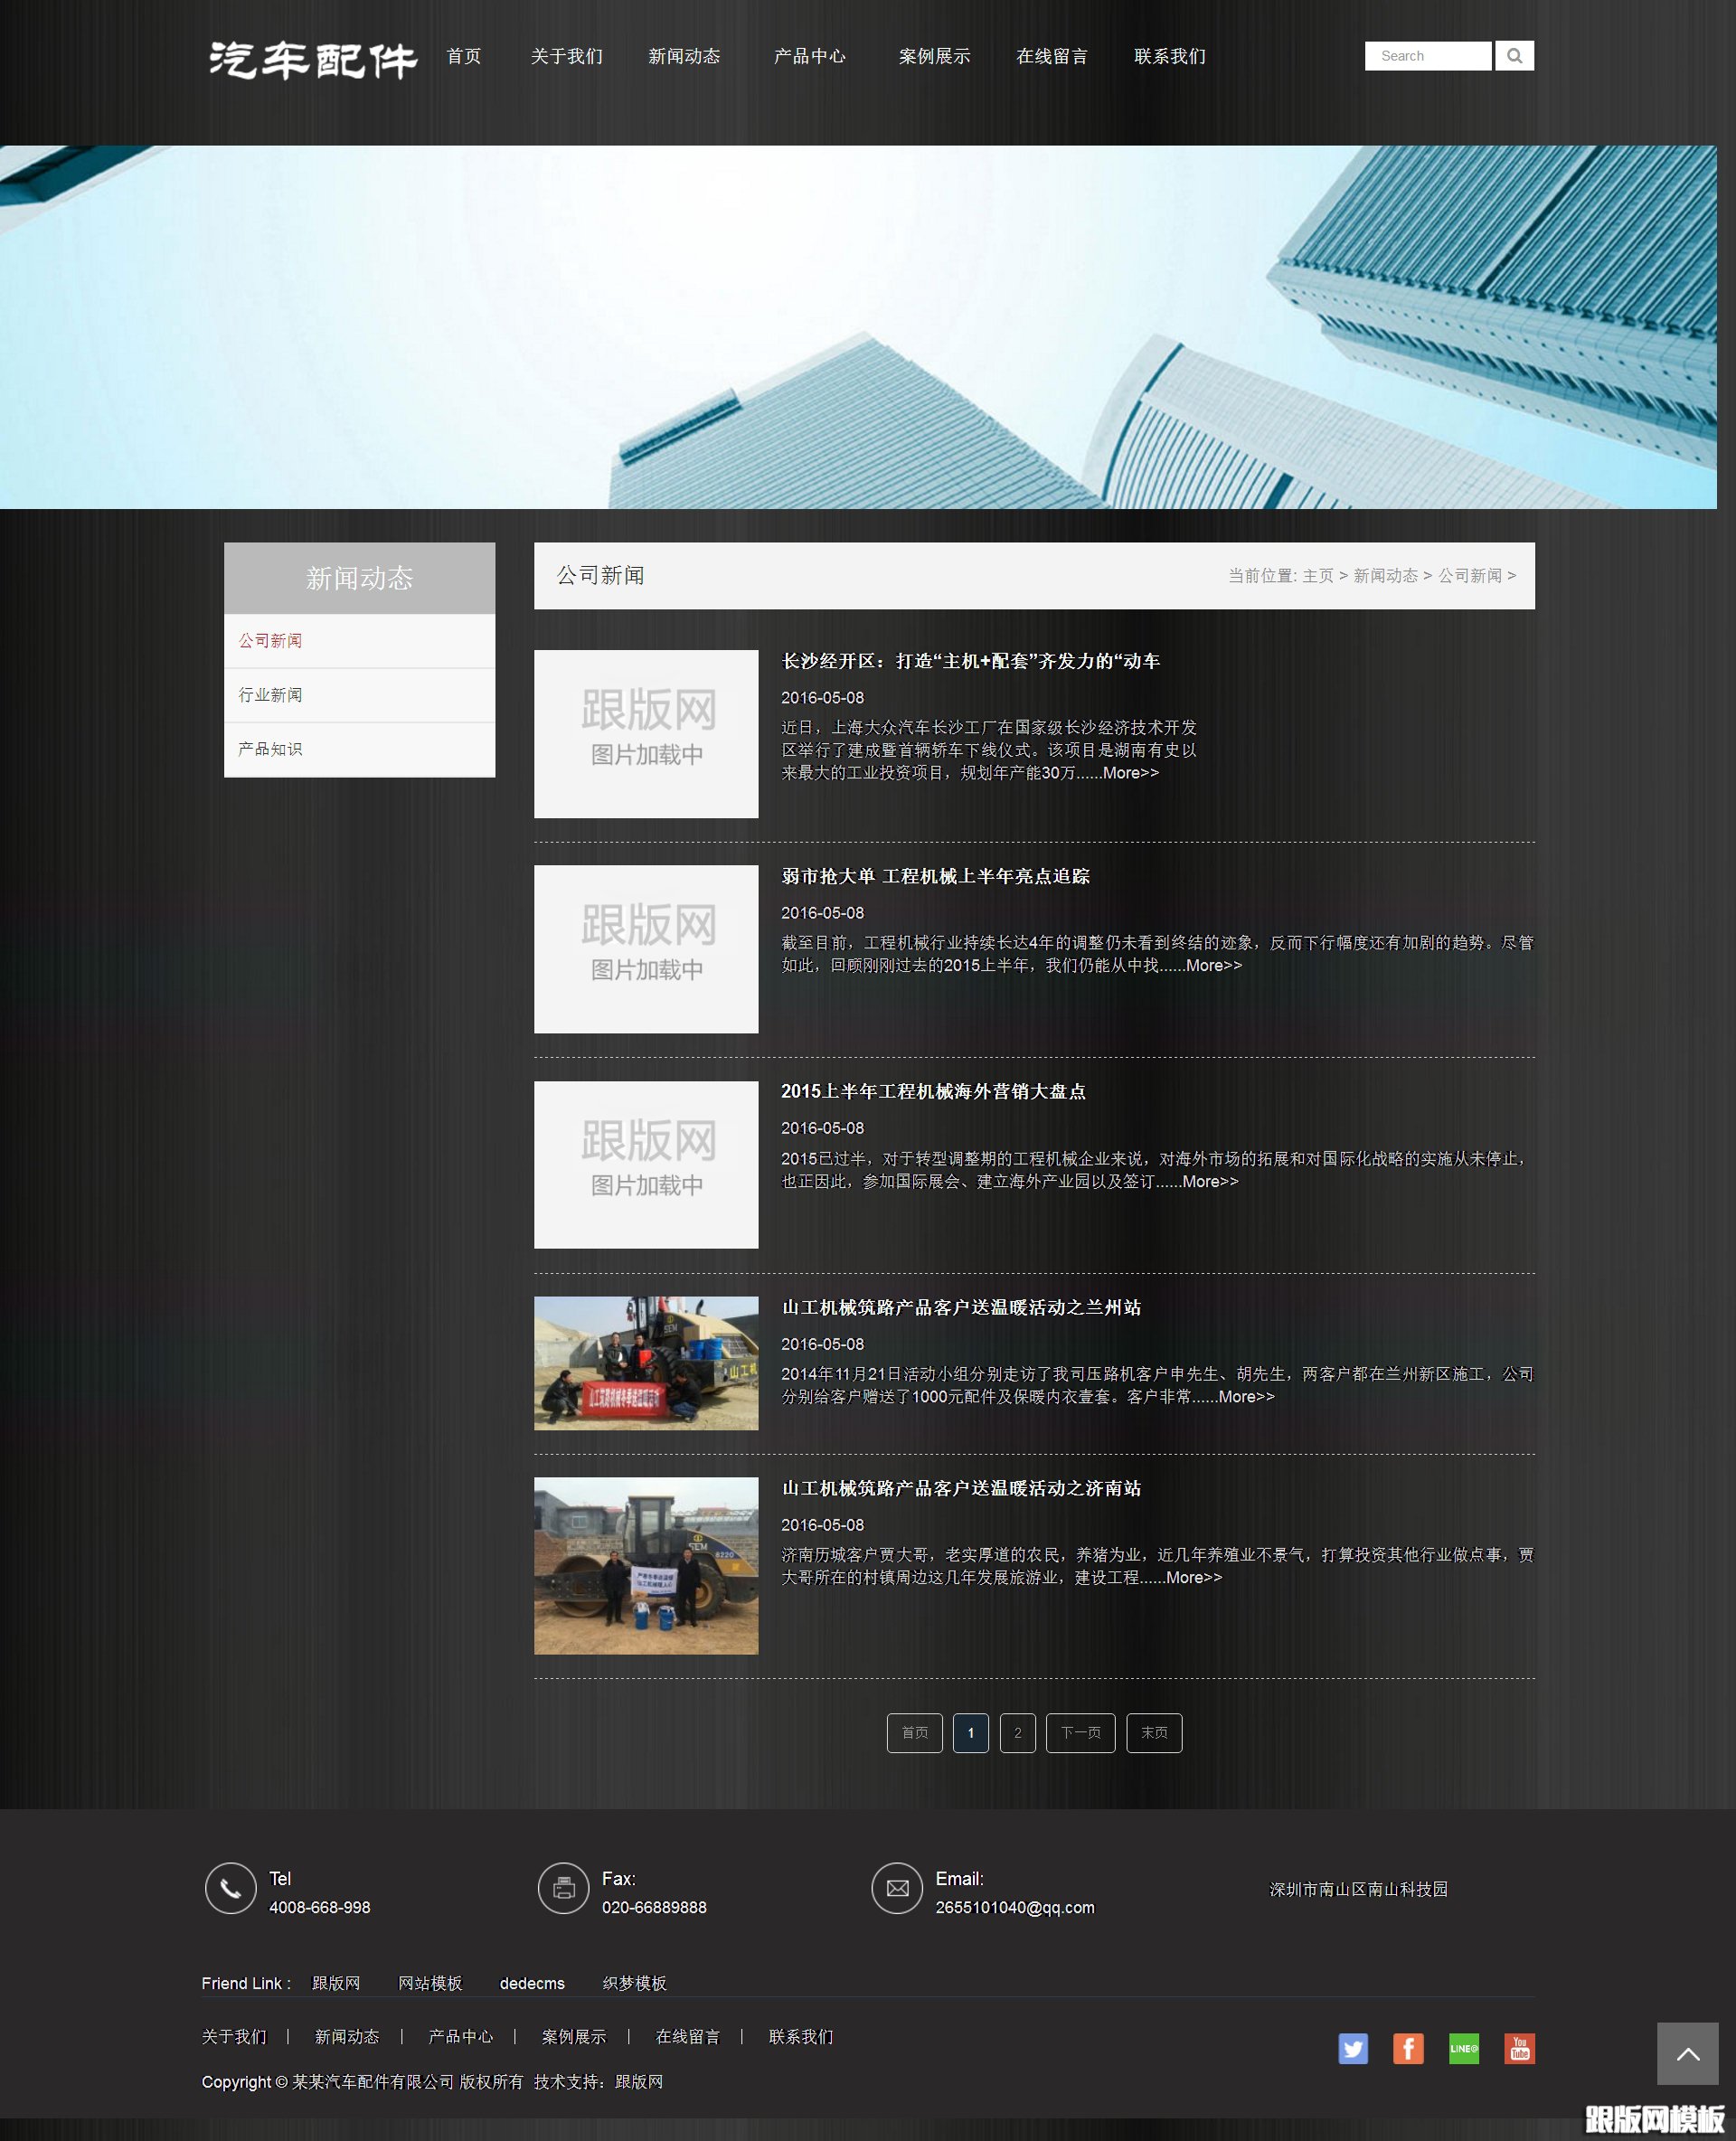Click dedecms friend link in footer
This screenshot has height=2141, width=1736.
[x=532, y=1983]
